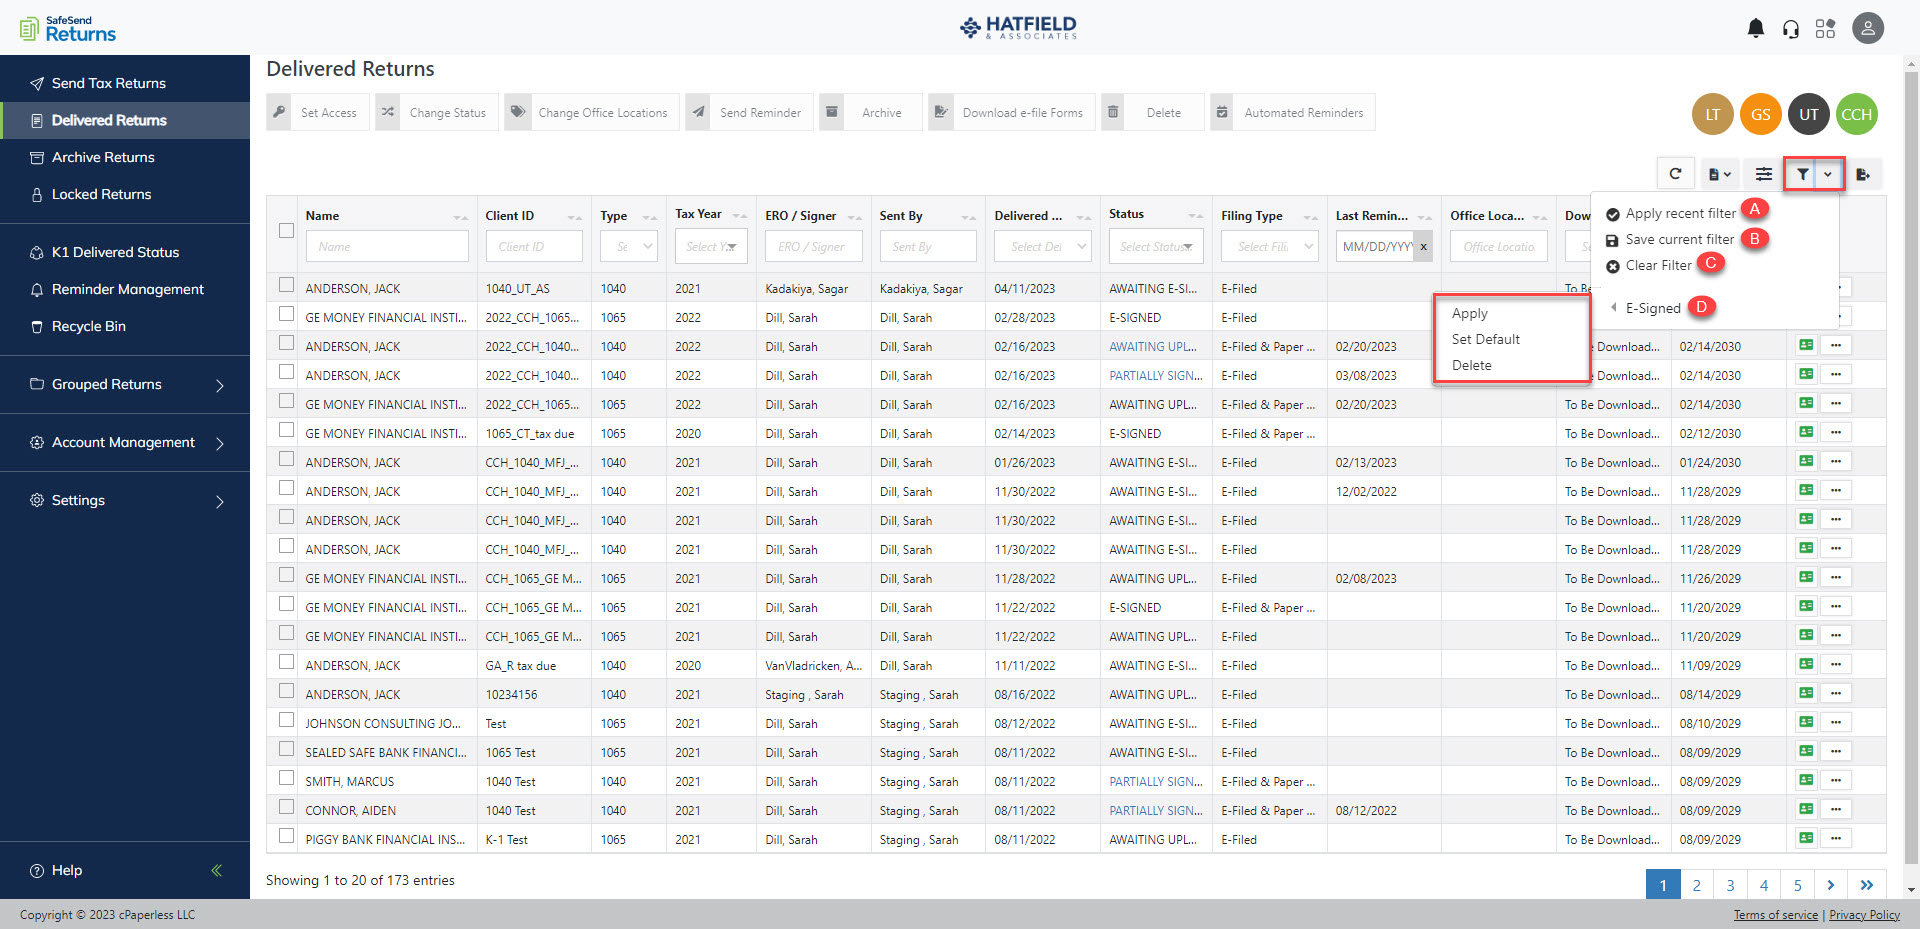Viewport: 1920px width, 929px height.
Task: Expand the saved filters dropdown arrow
Action: pyautogui.click(x=1827, y=173)
